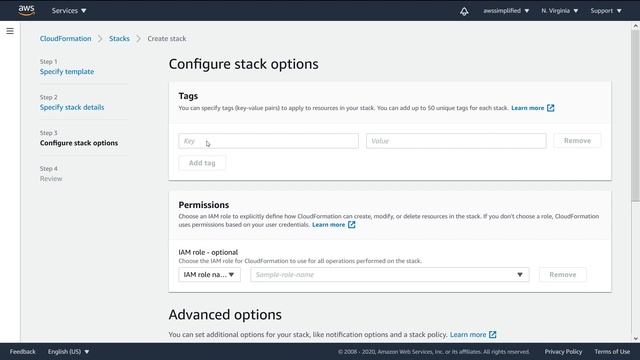
Task: Go back to Step 1 Specify template
Action: coord(67,71)
